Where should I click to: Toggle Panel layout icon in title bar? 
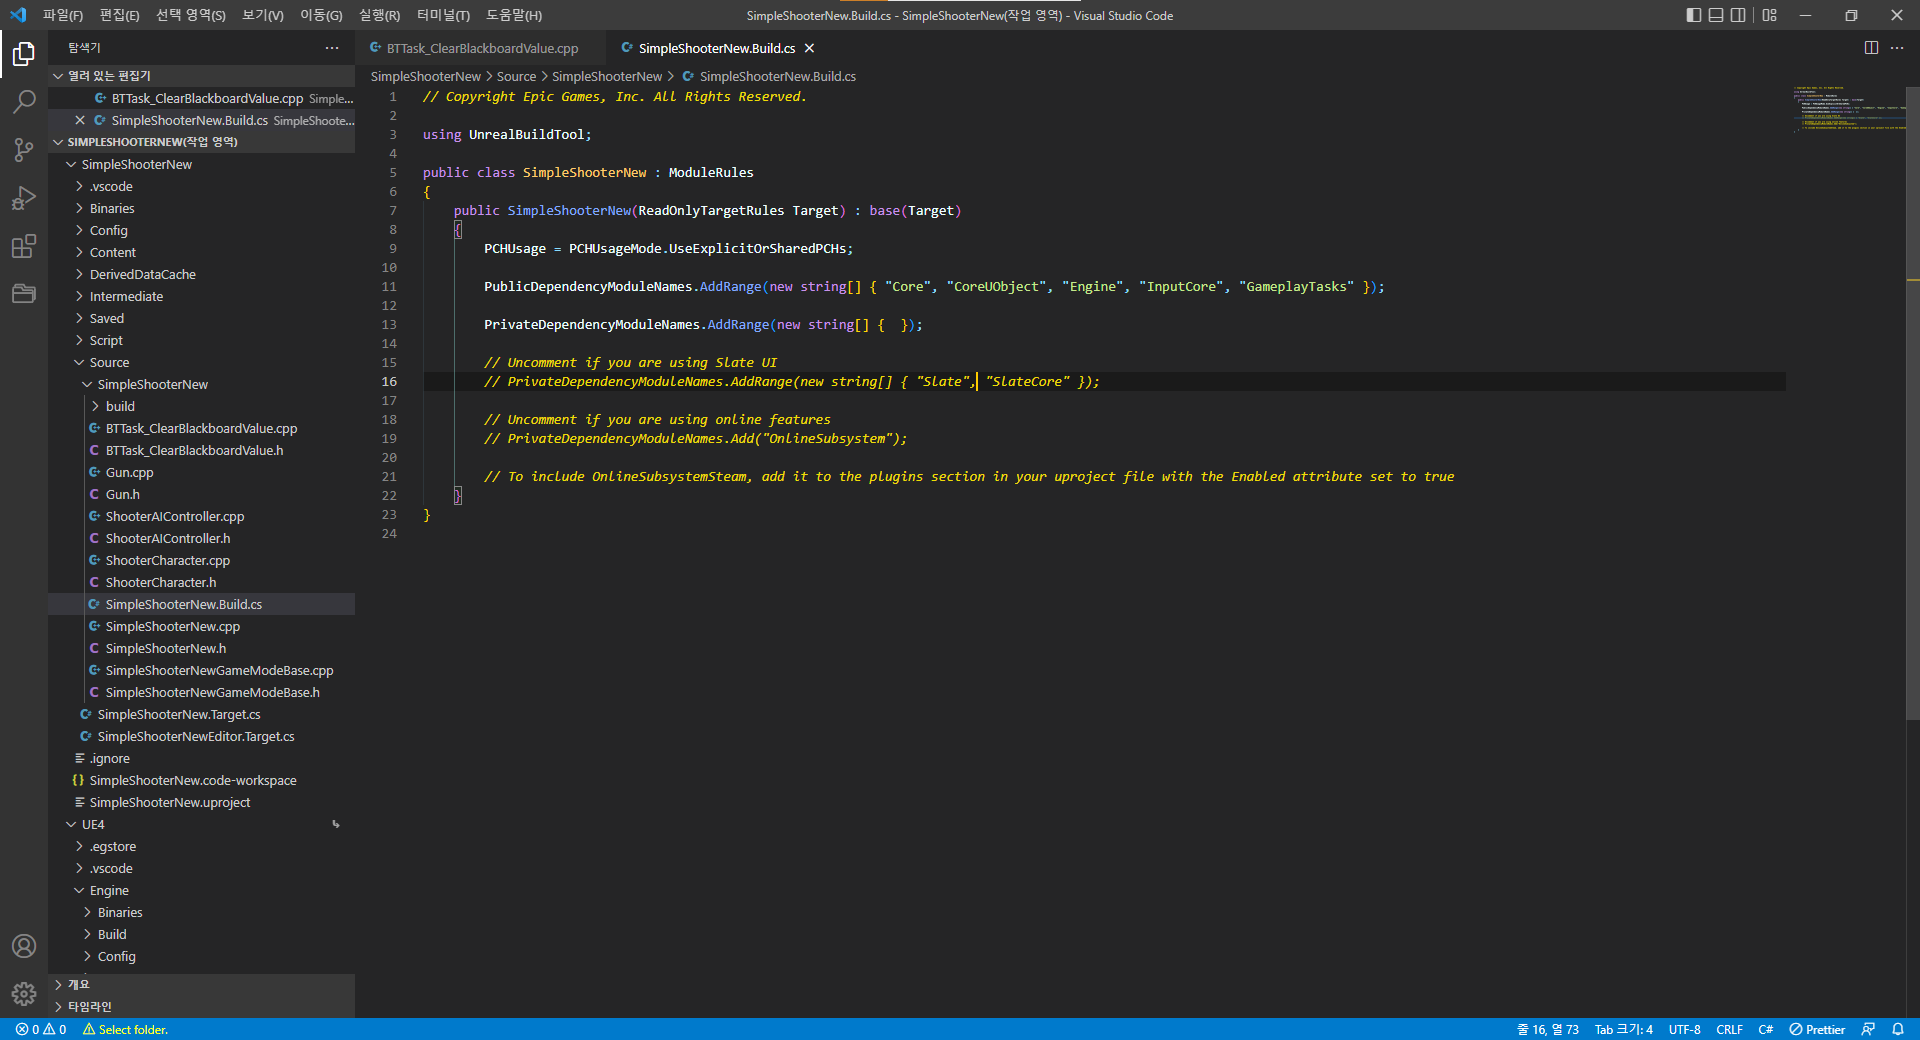coord(1716,15)
